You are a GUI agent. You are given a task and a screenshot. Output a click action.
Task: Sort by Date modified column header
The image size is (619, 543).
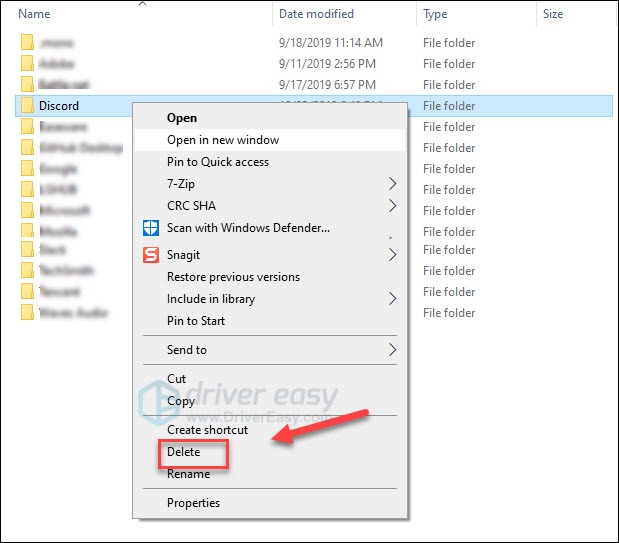tap(316, 14)
